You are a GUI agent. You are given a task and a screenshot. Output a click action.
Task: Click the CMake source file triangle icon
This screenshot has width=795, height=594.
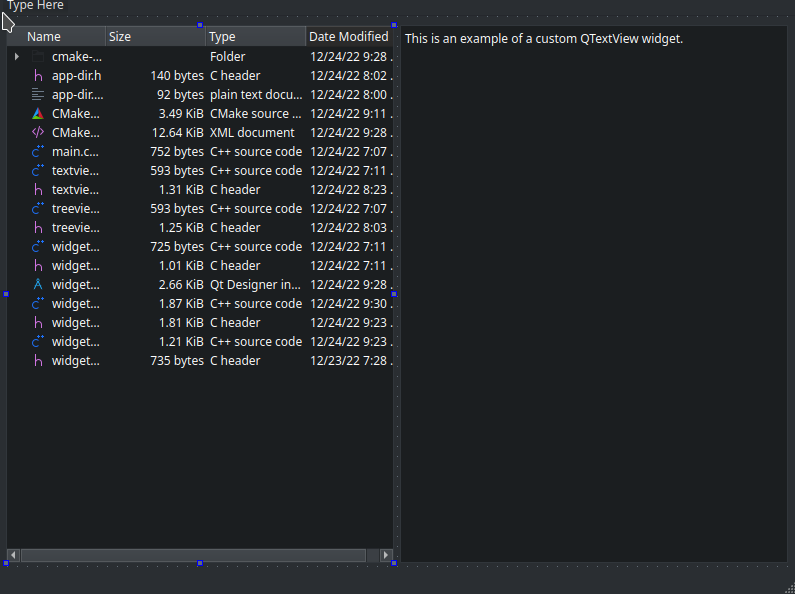tap(38, 114)
